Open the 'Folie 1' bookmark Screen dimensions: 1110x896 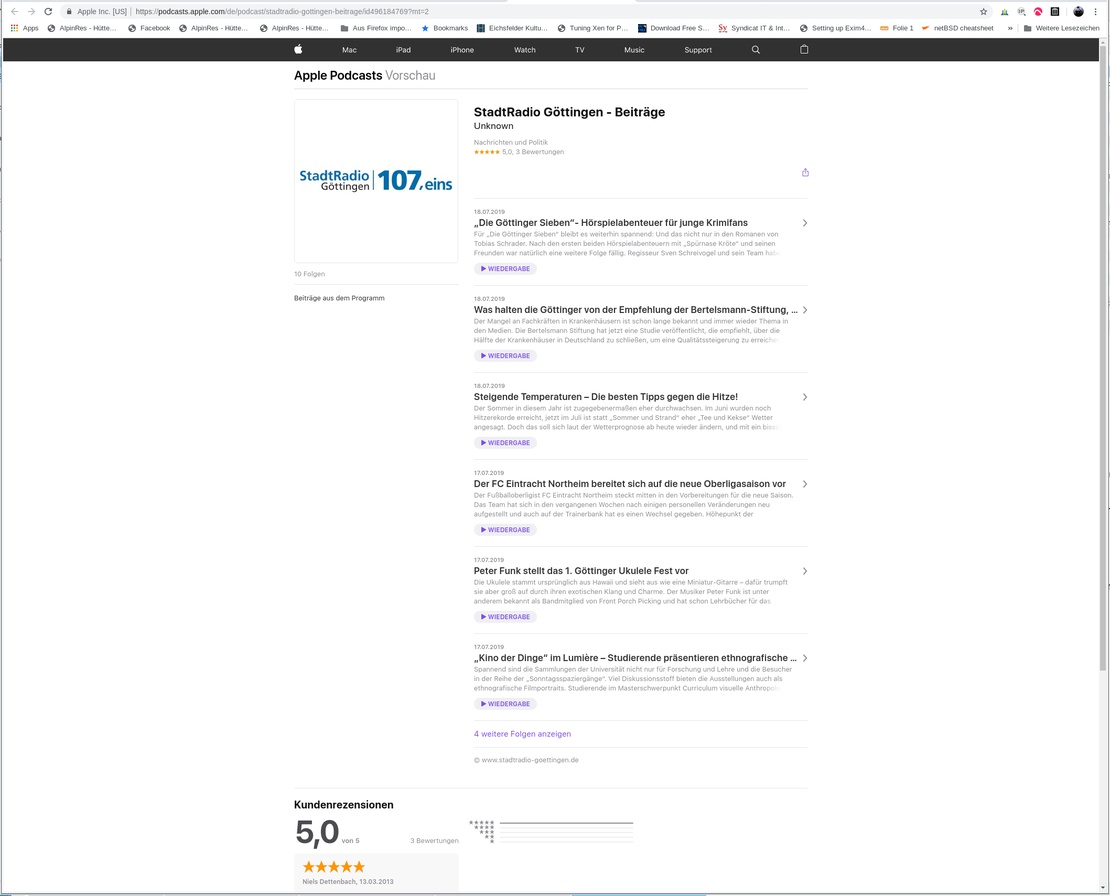click(896, 28)
